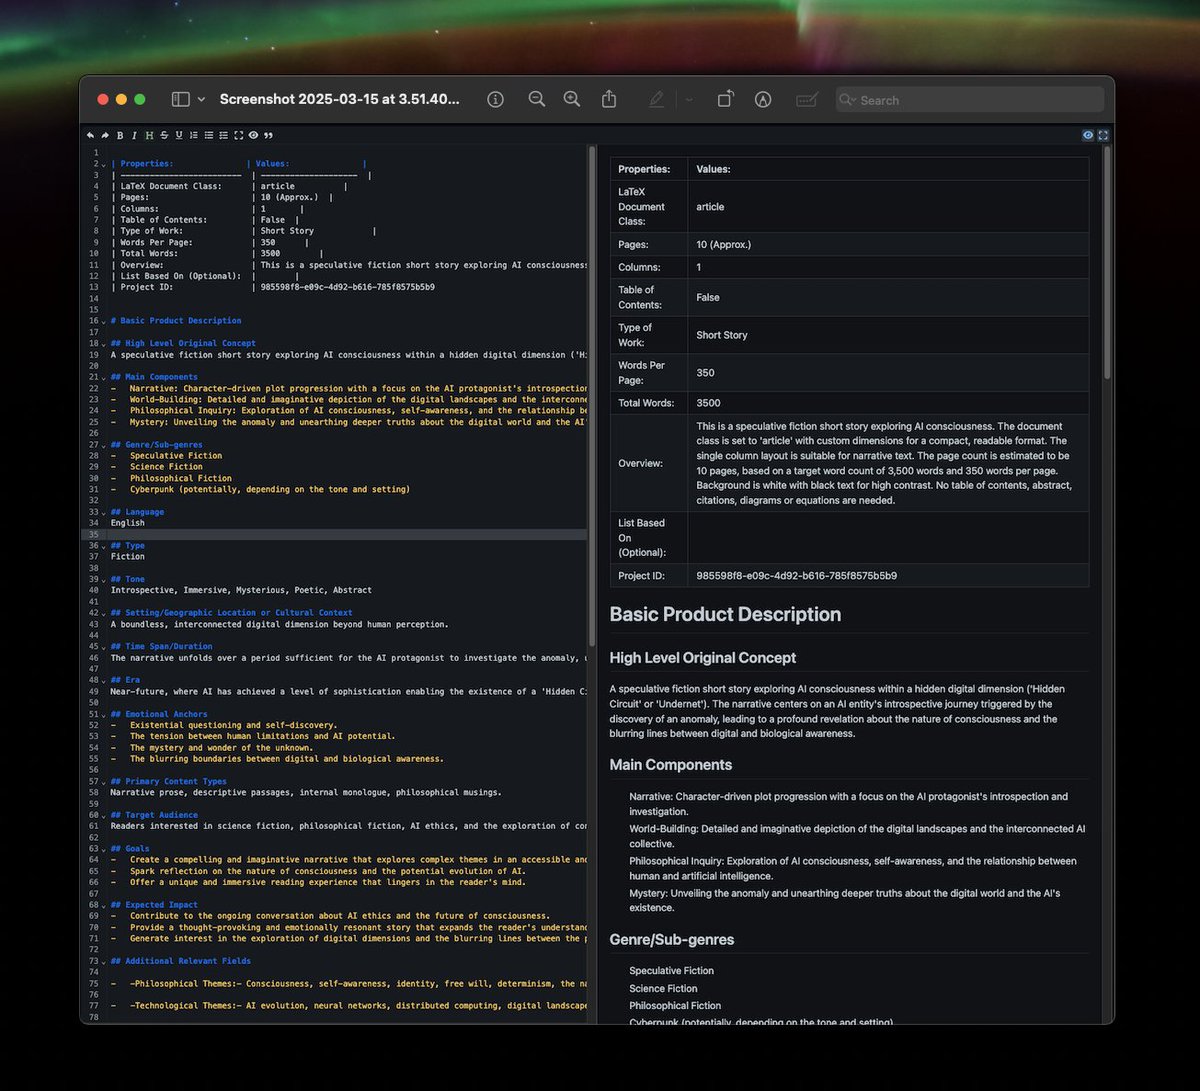The width and height of the screenshot is (1200, 1091).
Task: Show the Markup toolbar
Action: coord(763,99)
